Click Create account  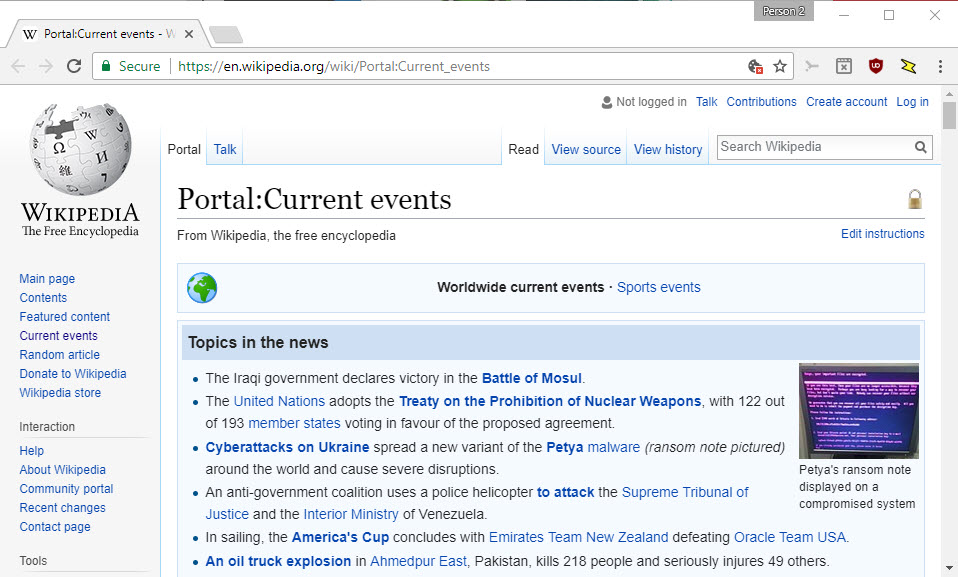pos(846,102)
